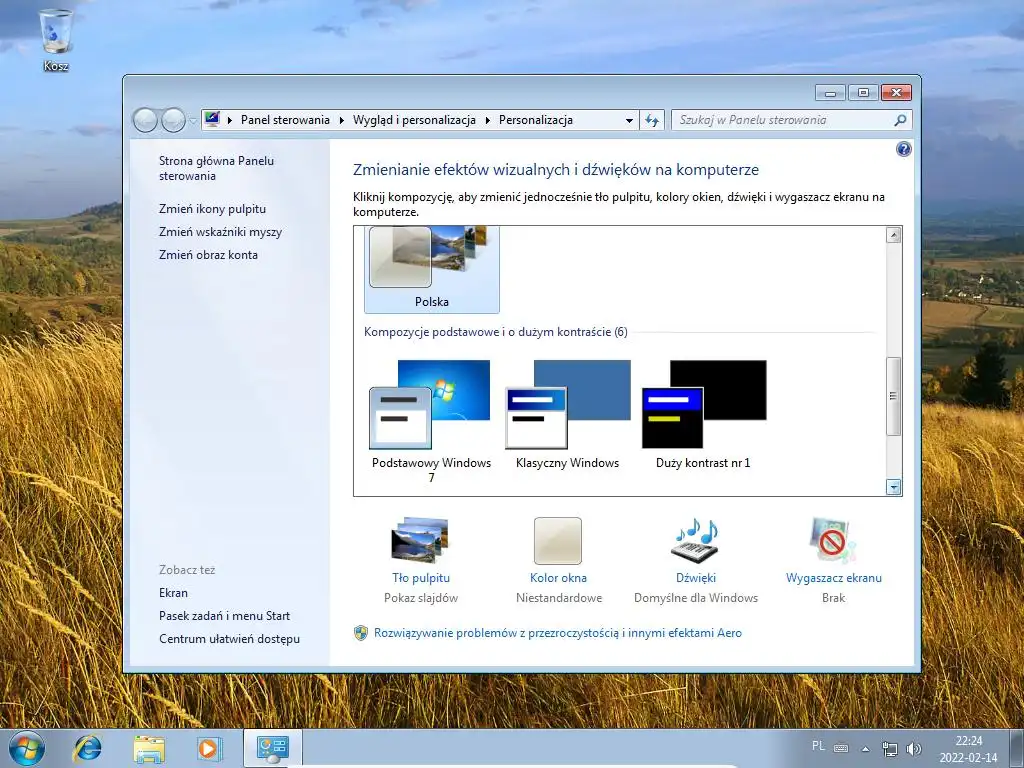
Task: Select 'Panel sterowania' in the breadcrumb
Action: pyautogui.click(x=285, y=120)
